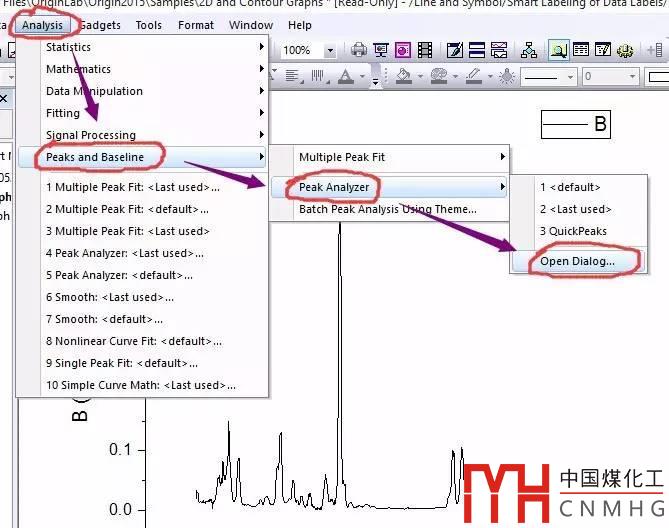Open the arrow next to palette icon

pos(455,77)
